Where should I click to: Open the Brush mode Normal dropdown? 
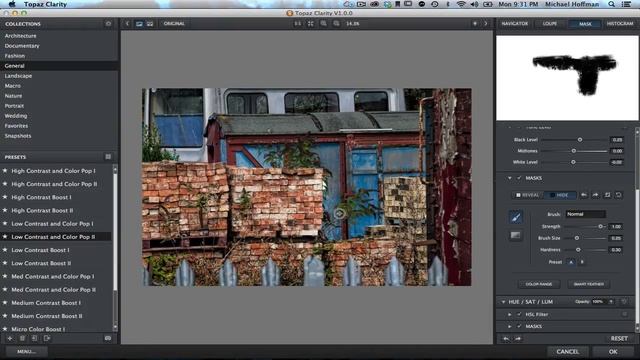click(x=585, y=214)
